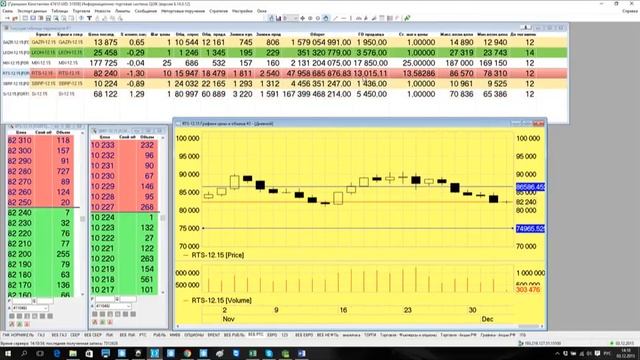Open the Торговля menu
The image size is (640, 360).
[81, 11]
